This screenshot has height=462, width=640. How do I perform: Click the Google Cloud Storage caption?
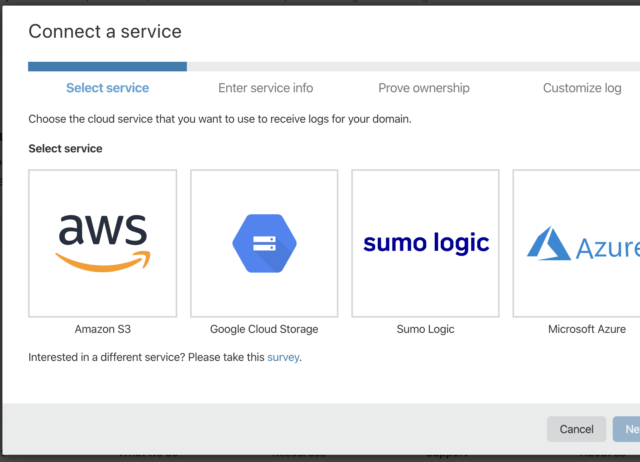264,329
